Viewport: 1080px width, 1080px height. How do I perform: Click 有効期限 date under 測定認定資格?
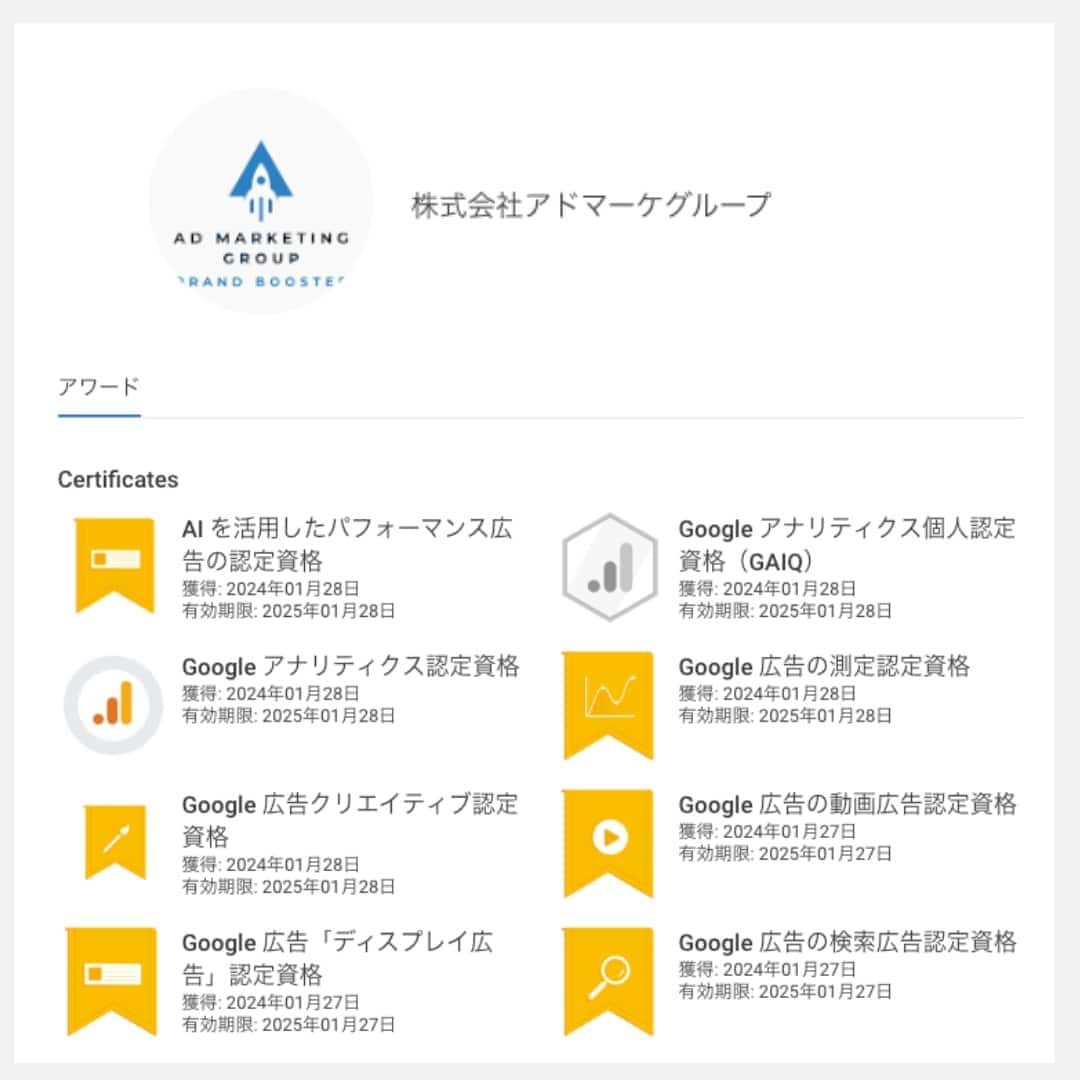[785, 716]
